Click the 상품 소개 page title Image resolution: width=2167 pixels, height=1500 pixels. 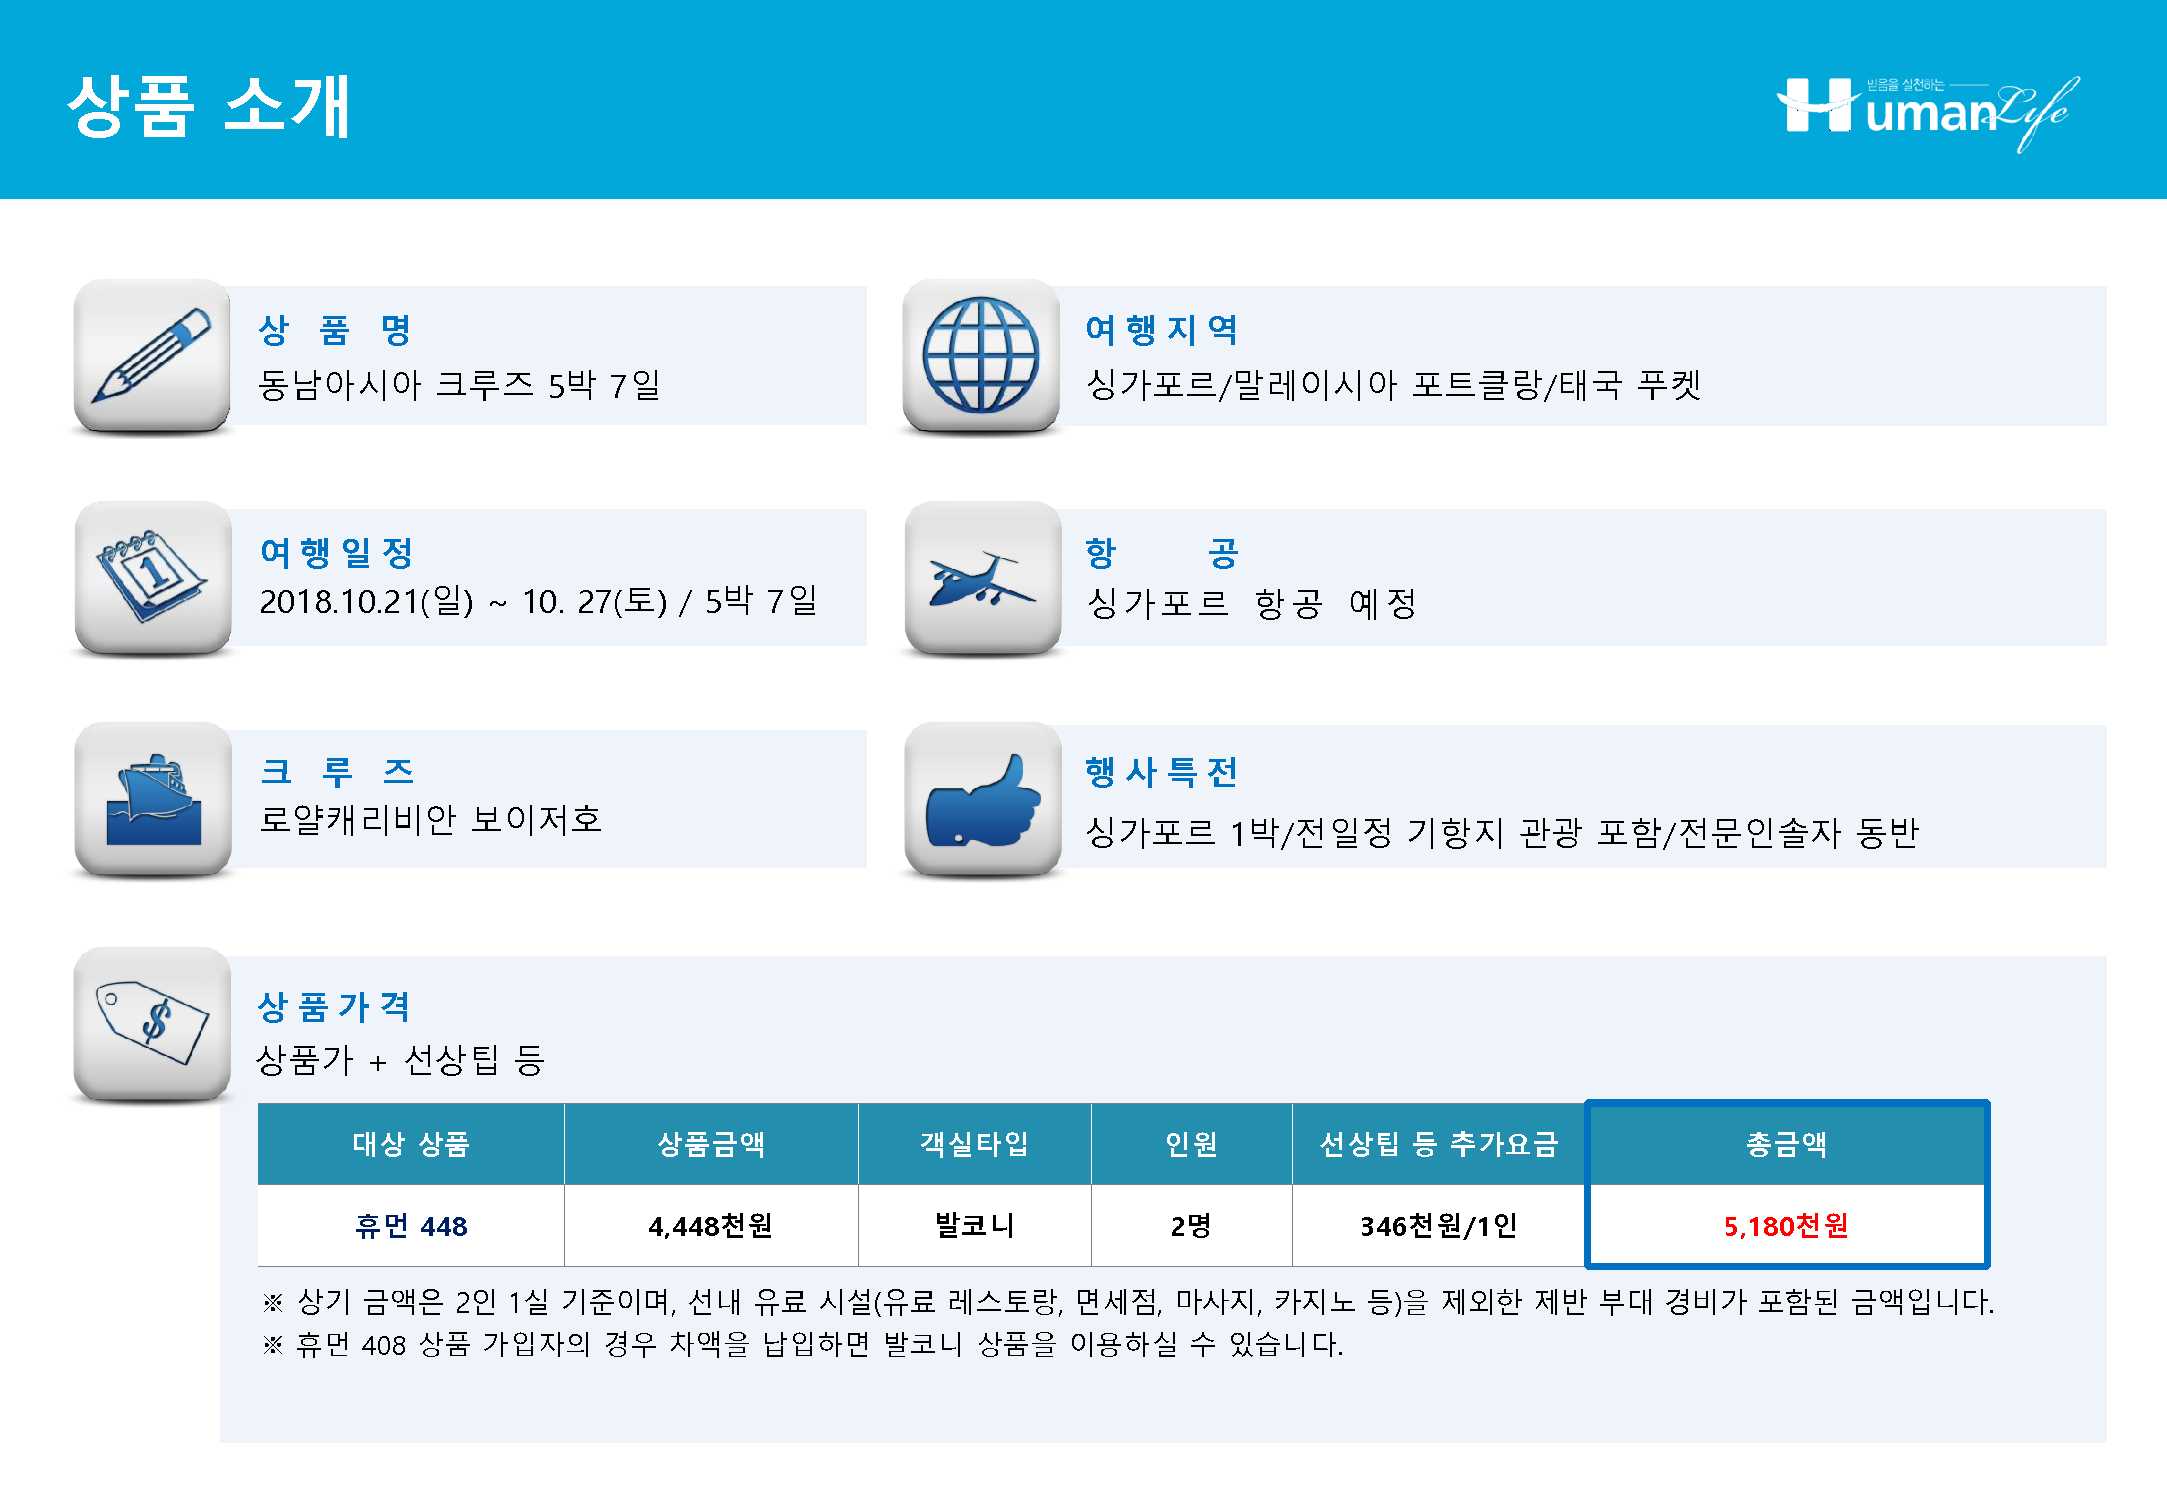point(210,105)
